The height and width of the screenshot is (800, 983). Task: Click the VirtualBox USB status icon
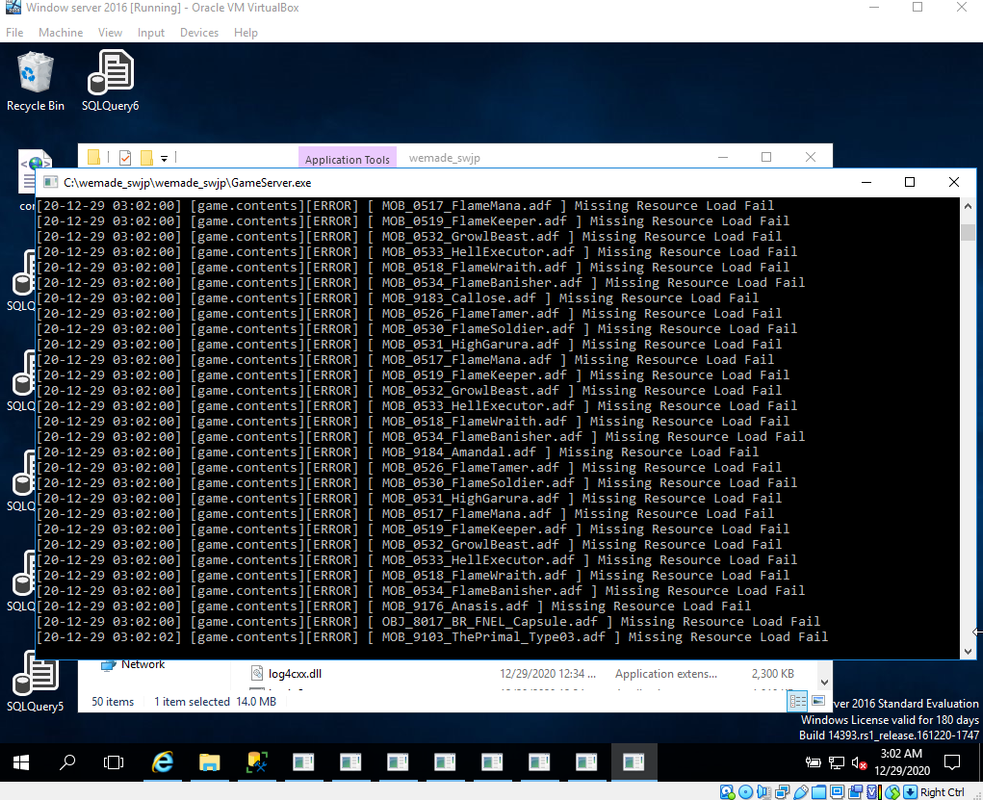pyautogui.click(x=801, y=792)
